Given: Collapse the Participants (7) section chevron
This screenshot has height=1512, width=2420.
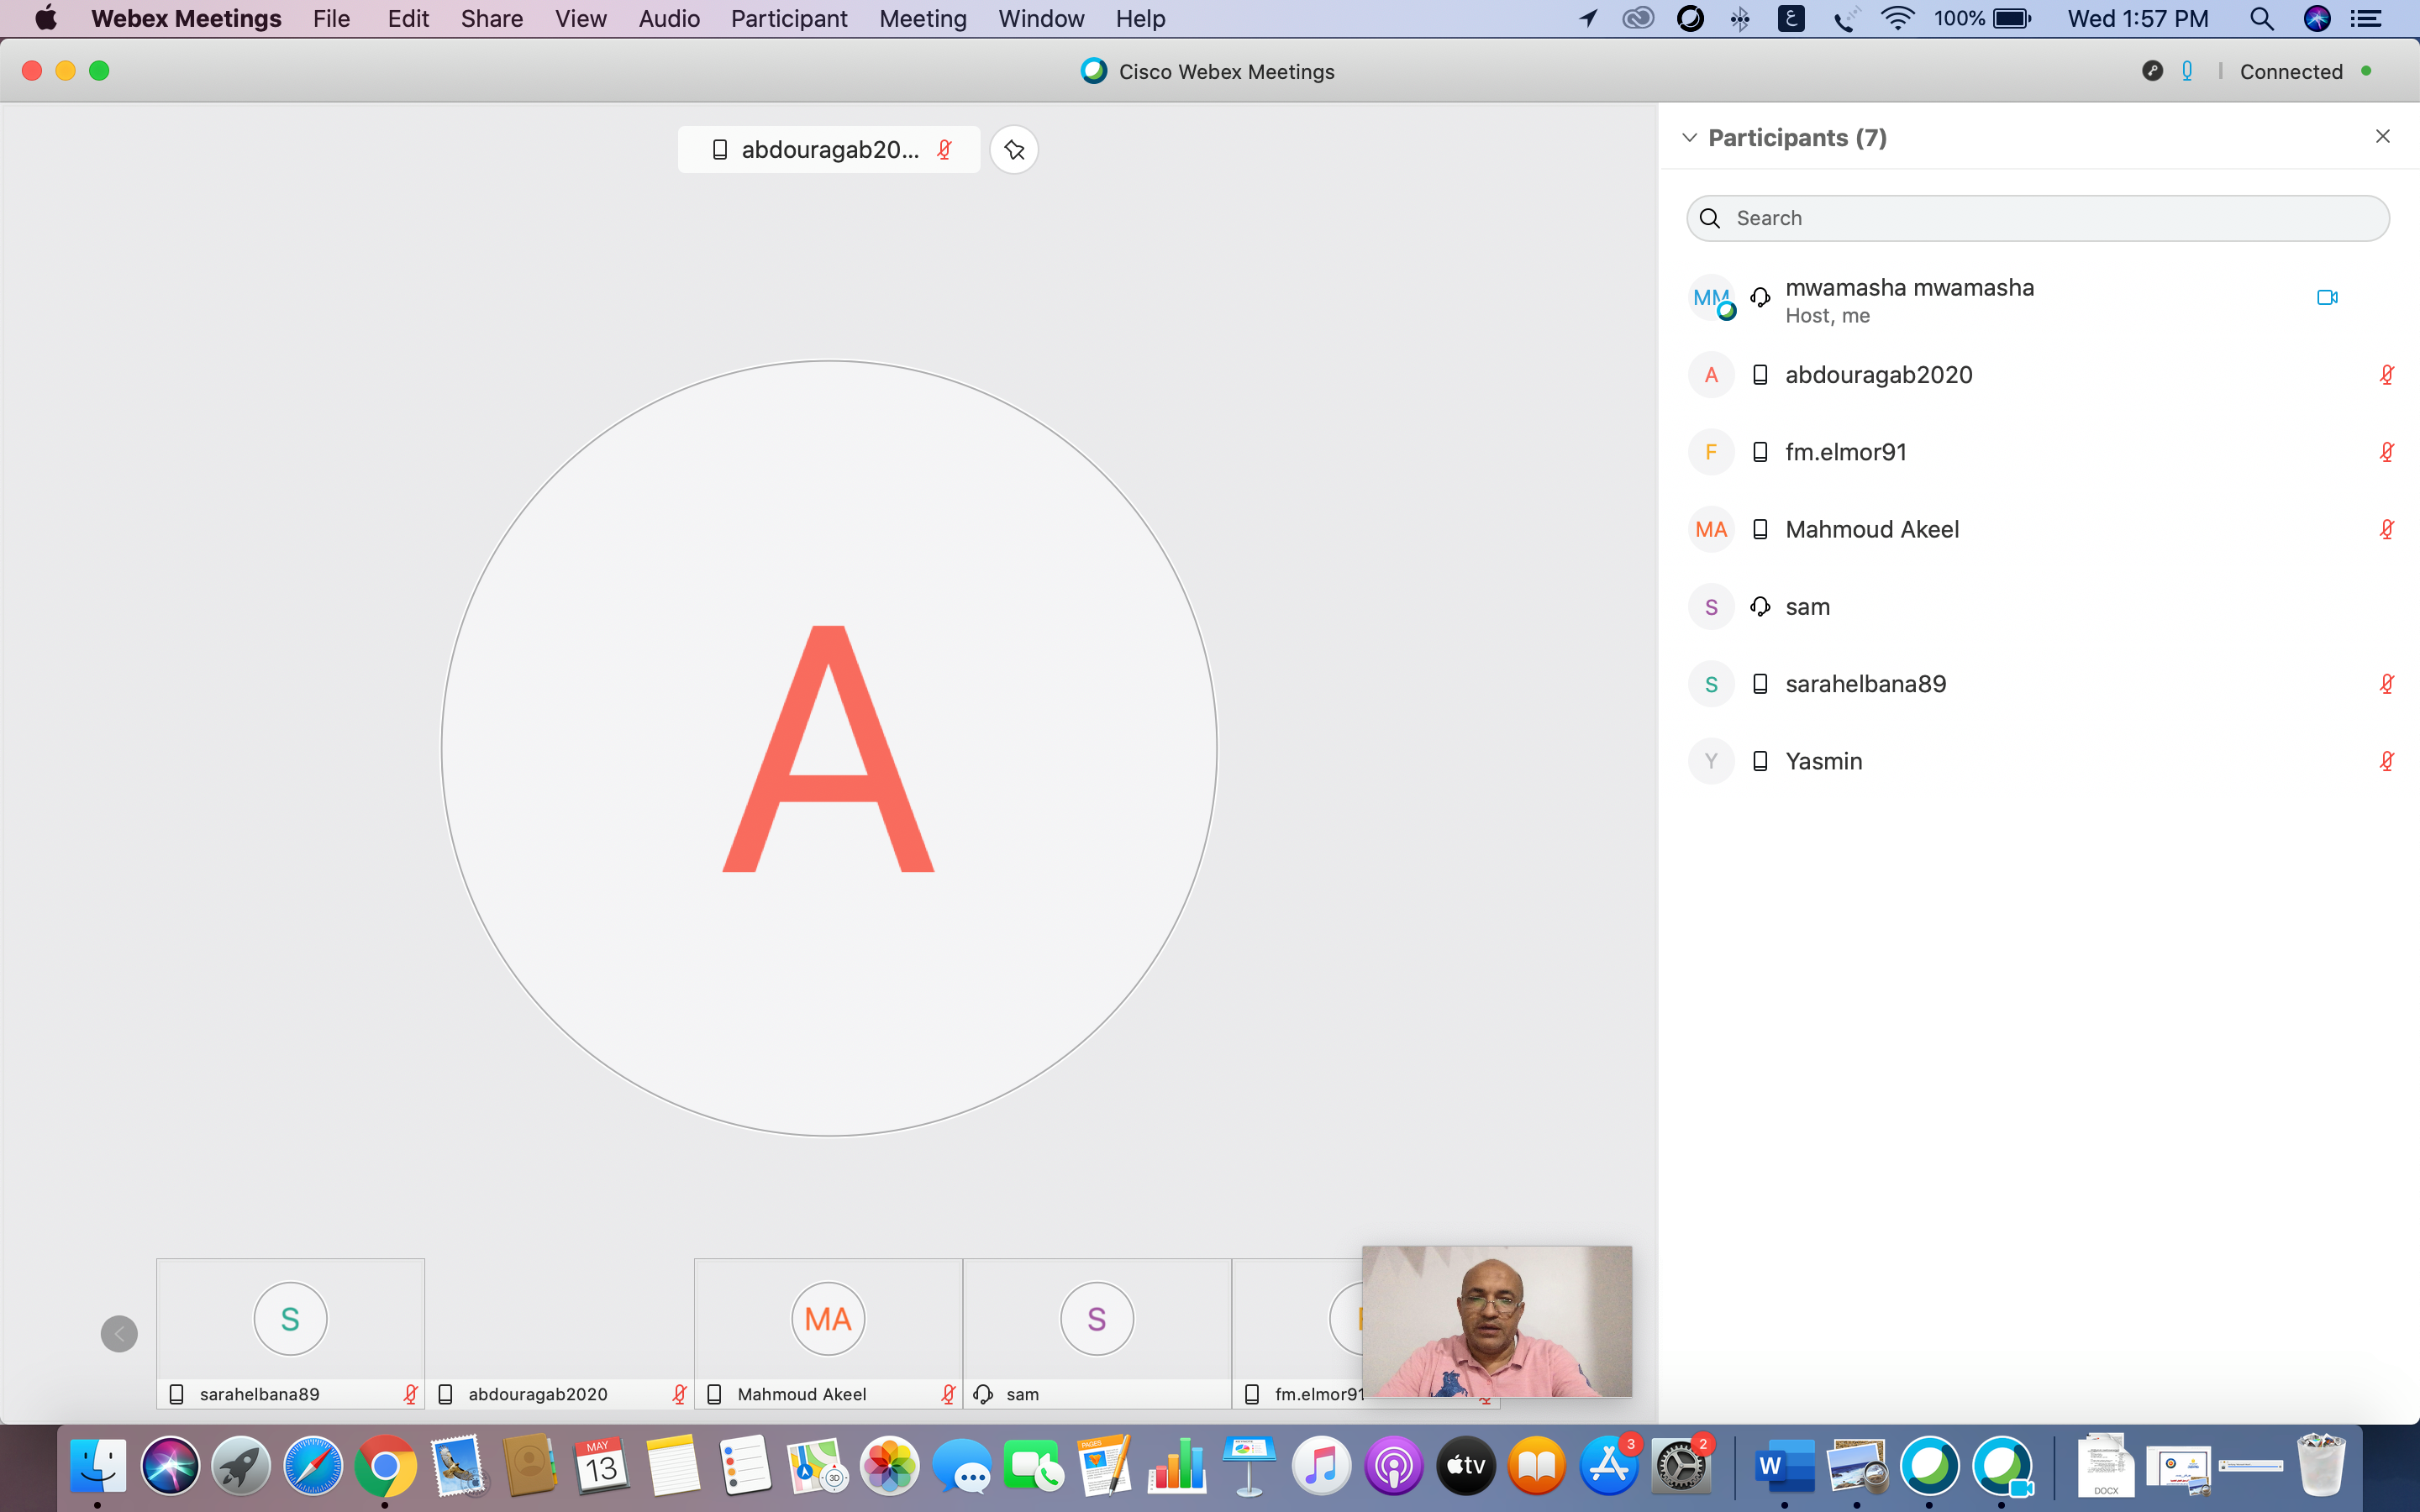Looking at the screenshot, I should tap(1690, 138).
